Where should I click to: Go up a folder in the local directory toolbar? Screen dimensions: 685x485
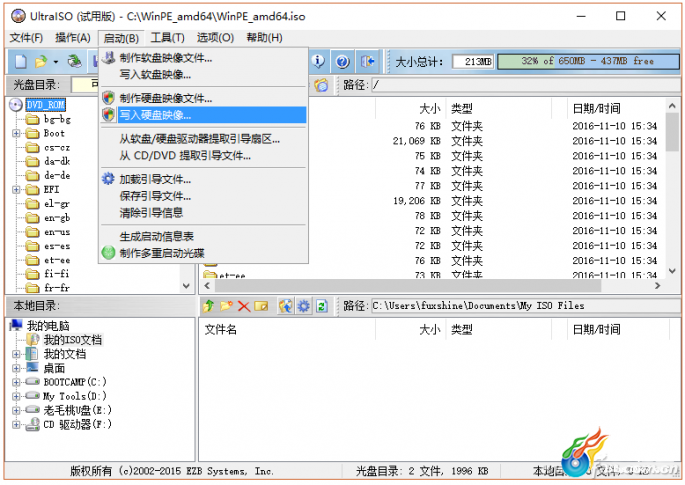(208, 306)
